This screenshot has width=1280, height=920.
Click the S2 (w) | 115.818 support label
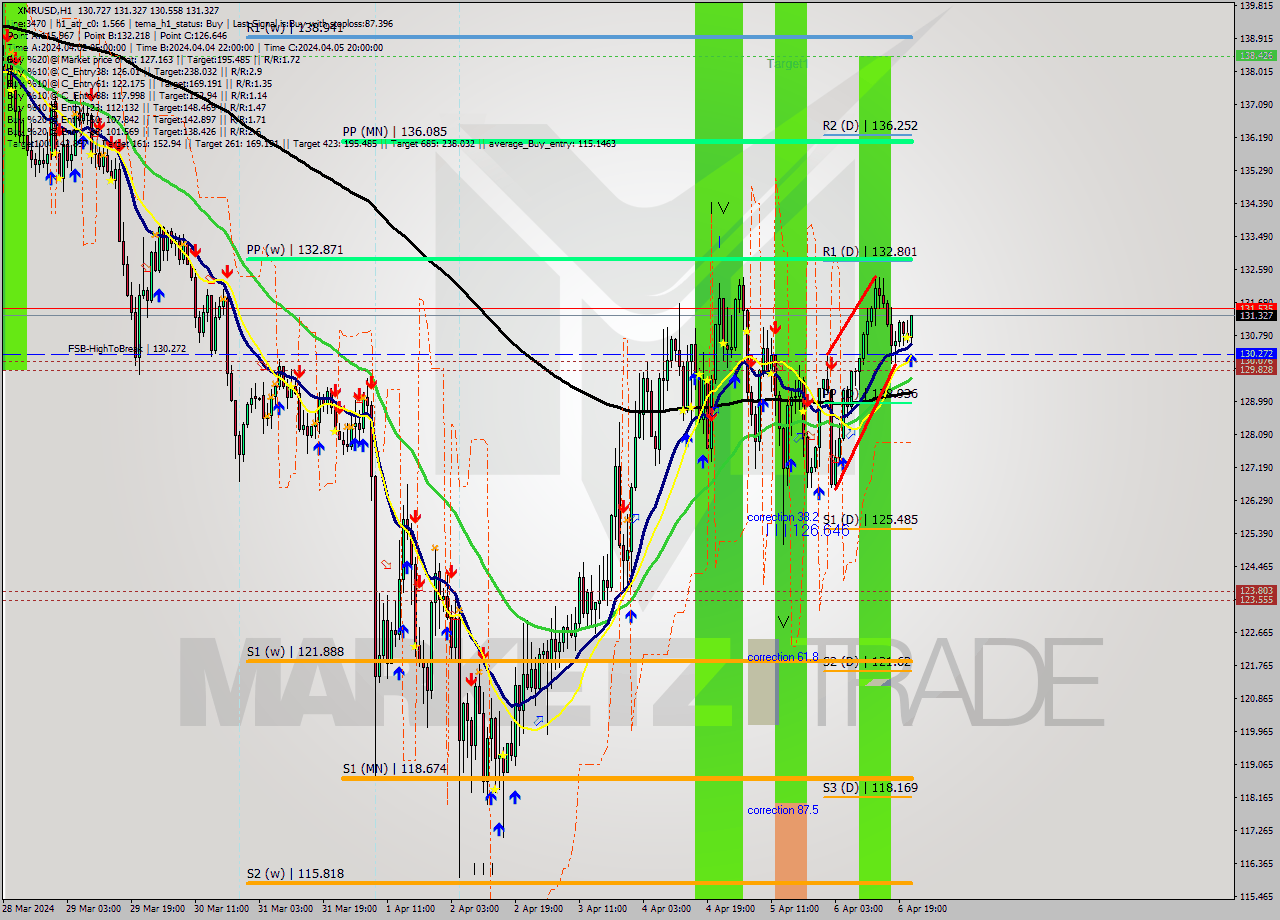(295, 874)
